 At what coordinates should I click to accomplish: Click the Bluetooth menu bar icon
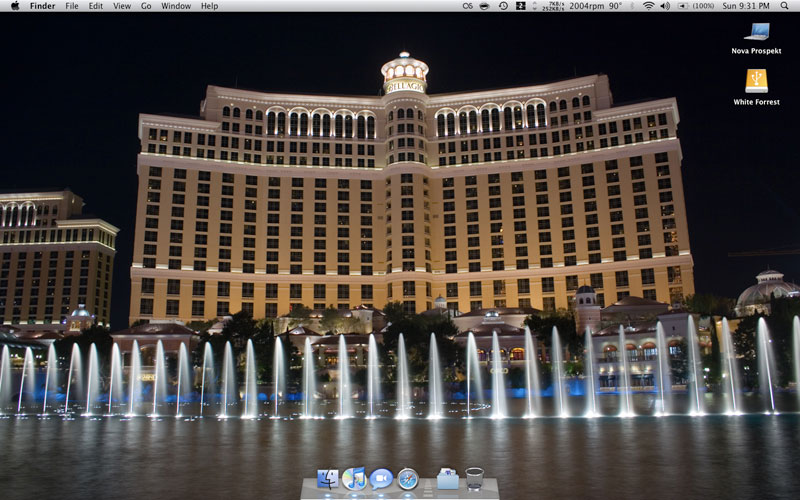point(633,6)
